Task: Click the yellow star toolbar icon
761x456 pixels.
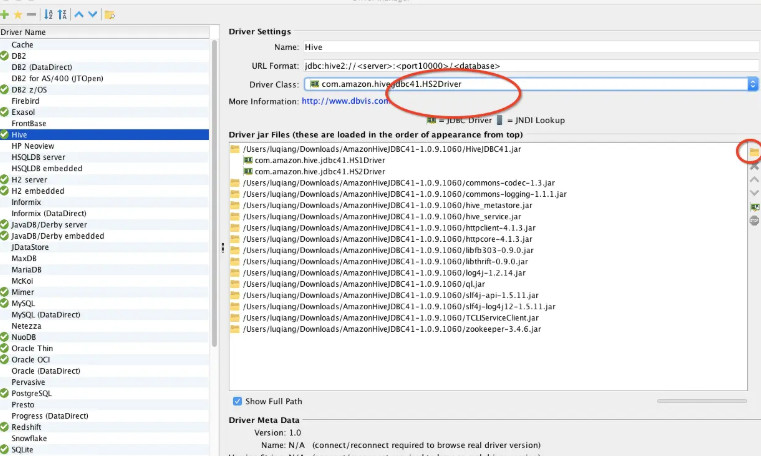Action: coord(18,15)
